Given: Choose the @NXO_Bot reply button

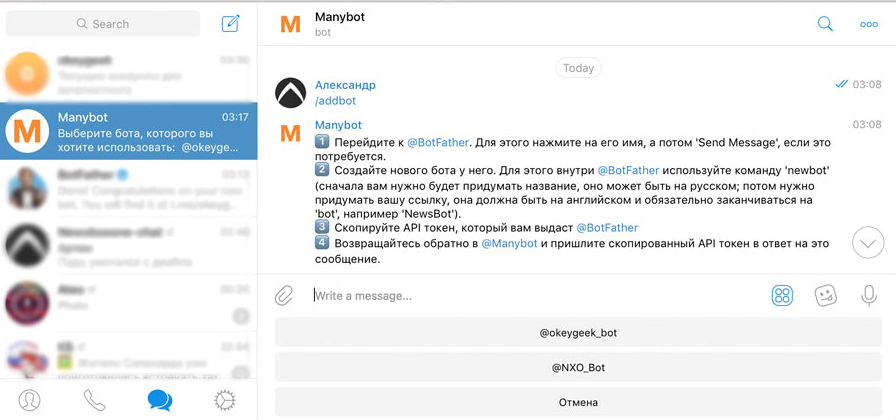Looking at the screenshot, I should point(578,367).
